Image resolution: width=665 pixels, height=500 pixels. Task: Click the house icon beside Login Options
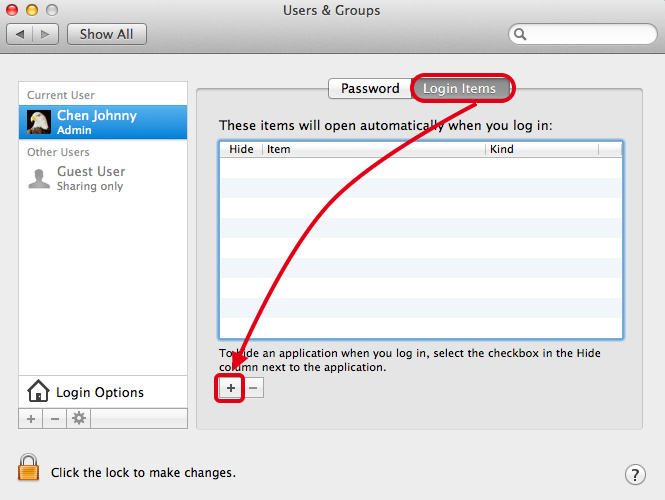tap(38, 391)
